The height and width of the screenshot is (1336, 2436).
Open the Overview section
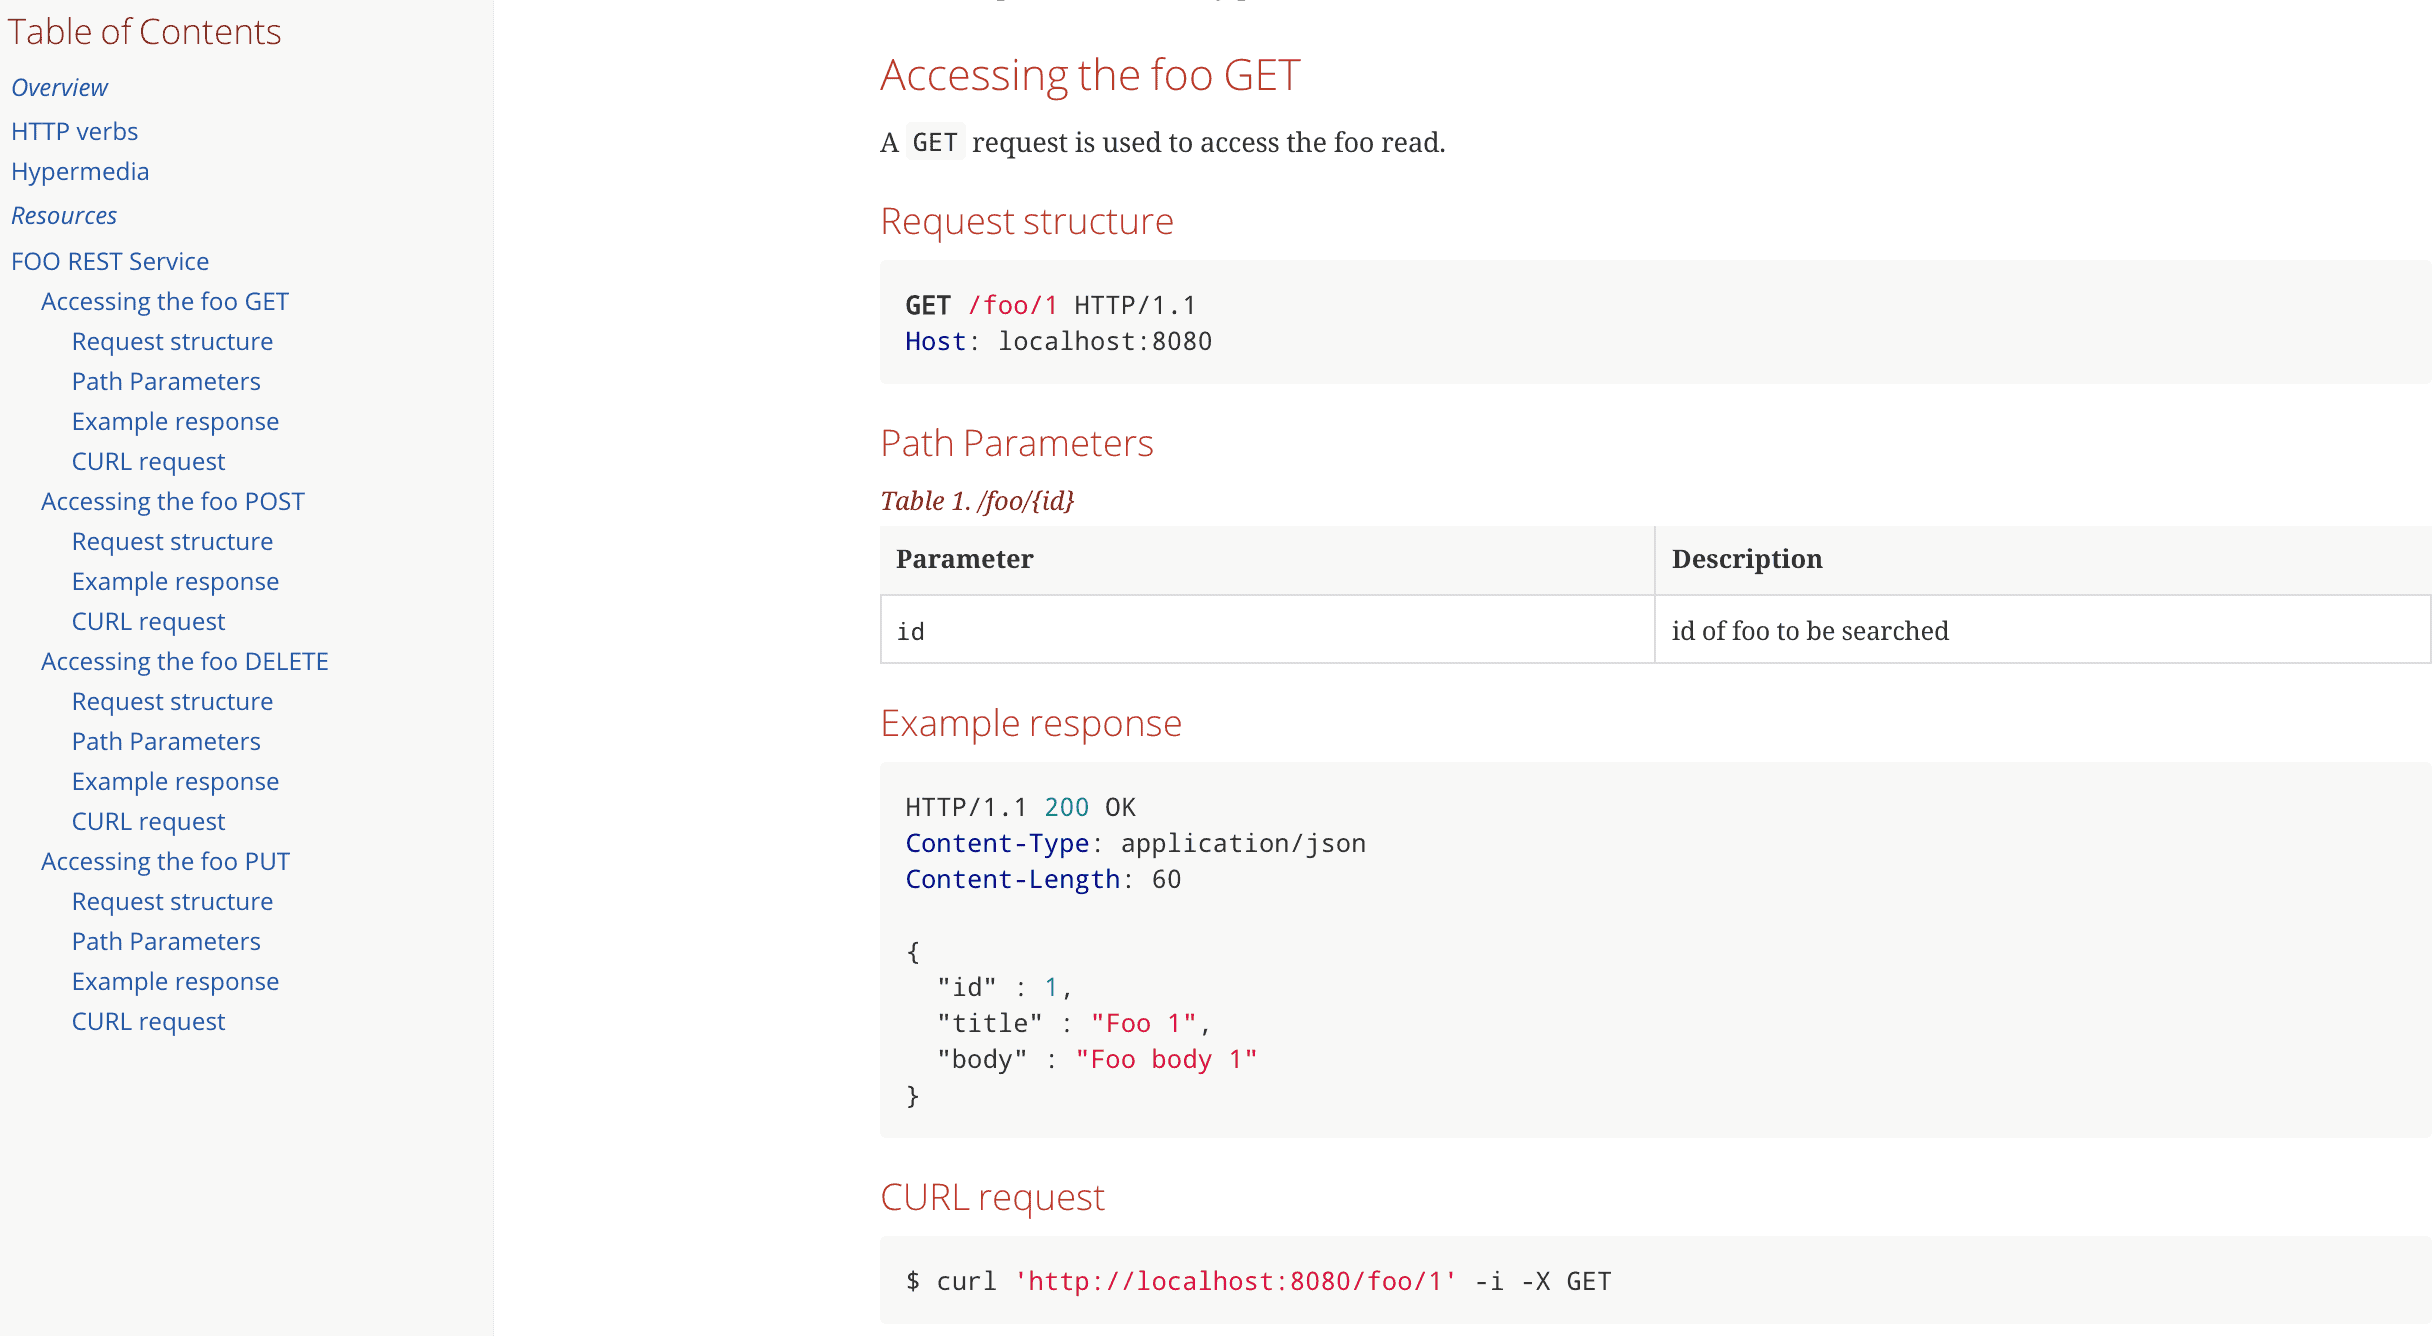click(59, 87)
